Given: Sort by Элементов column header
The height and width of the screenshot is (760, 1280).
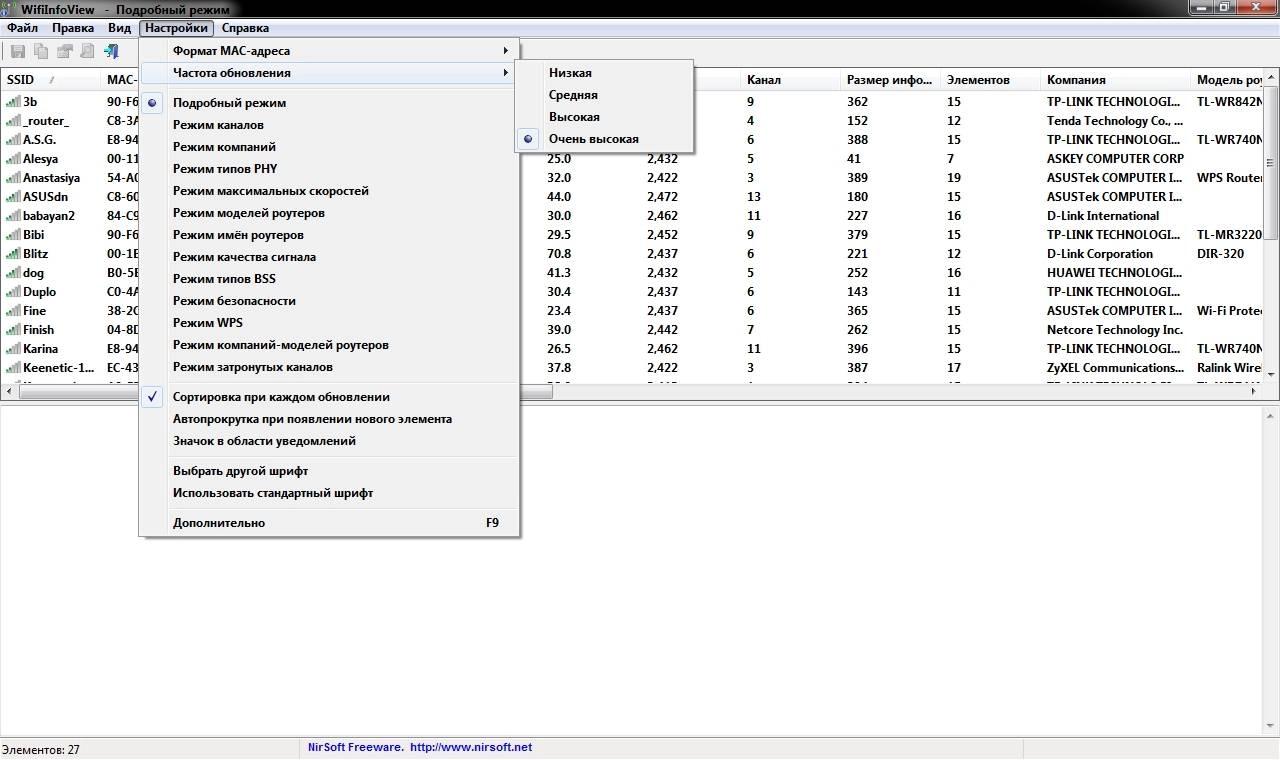Looking at the screenshot, I should tap(991, 80).
